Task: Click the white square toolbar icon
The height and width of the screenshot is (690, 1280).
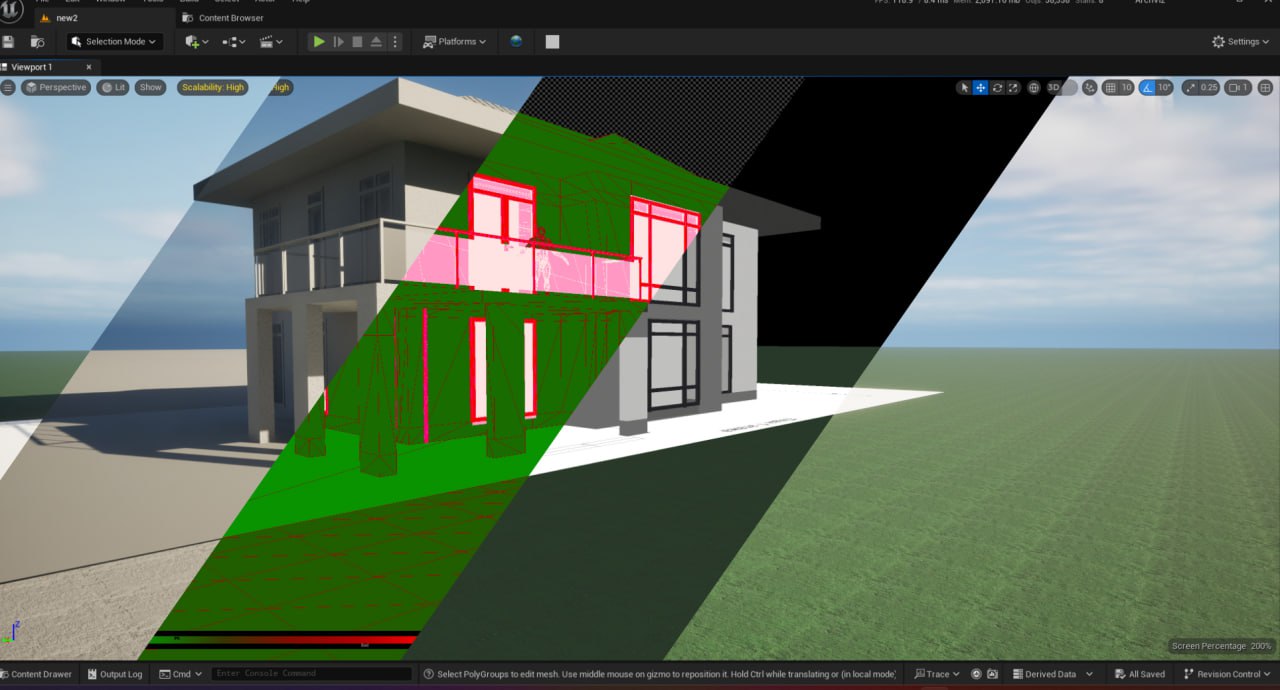Action: click(x=552, y=42)
